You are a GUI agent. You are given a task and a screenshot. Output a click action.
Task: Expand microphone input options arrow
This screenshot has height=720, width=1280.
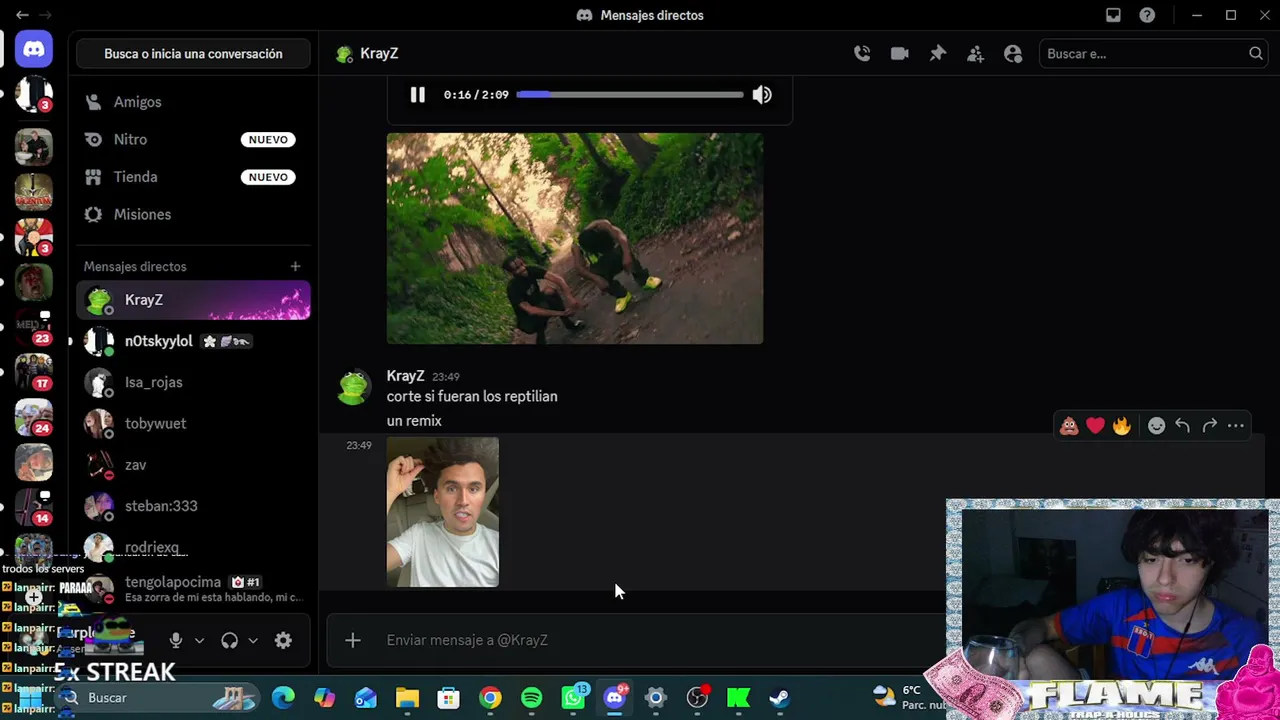[199, 640]
